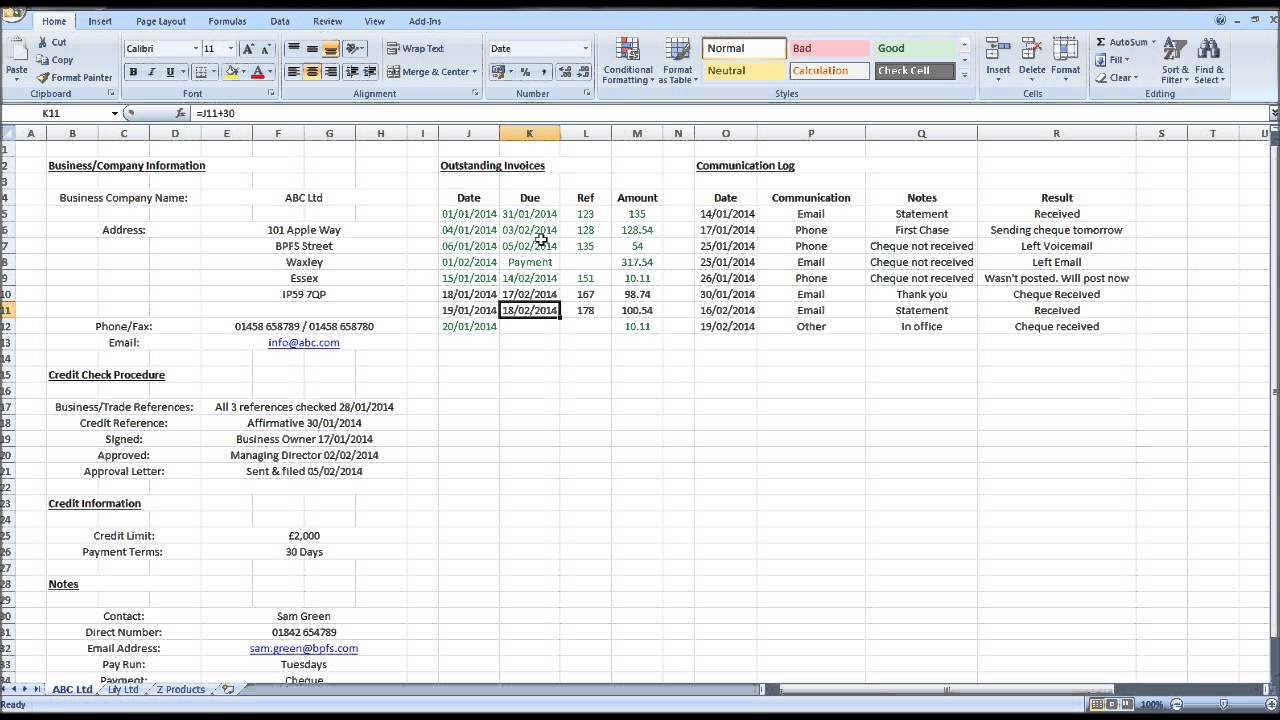
Task: Apply the Check Cell style
Action: point(917,70)
